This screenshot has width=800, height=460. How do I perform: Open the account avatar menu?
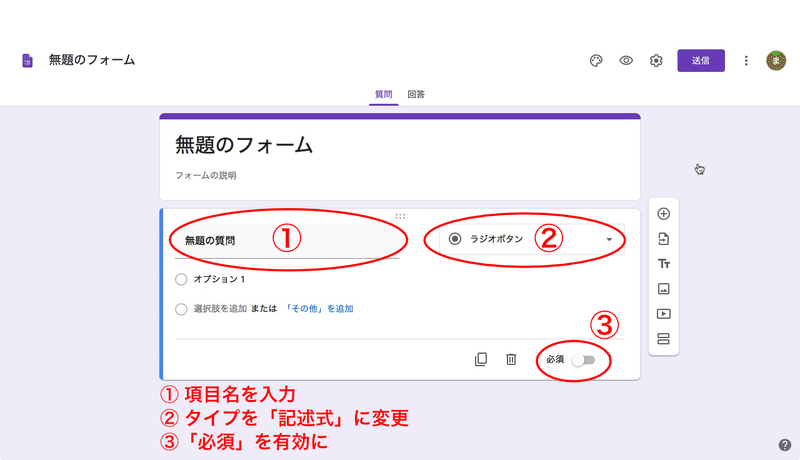(776, 61)
